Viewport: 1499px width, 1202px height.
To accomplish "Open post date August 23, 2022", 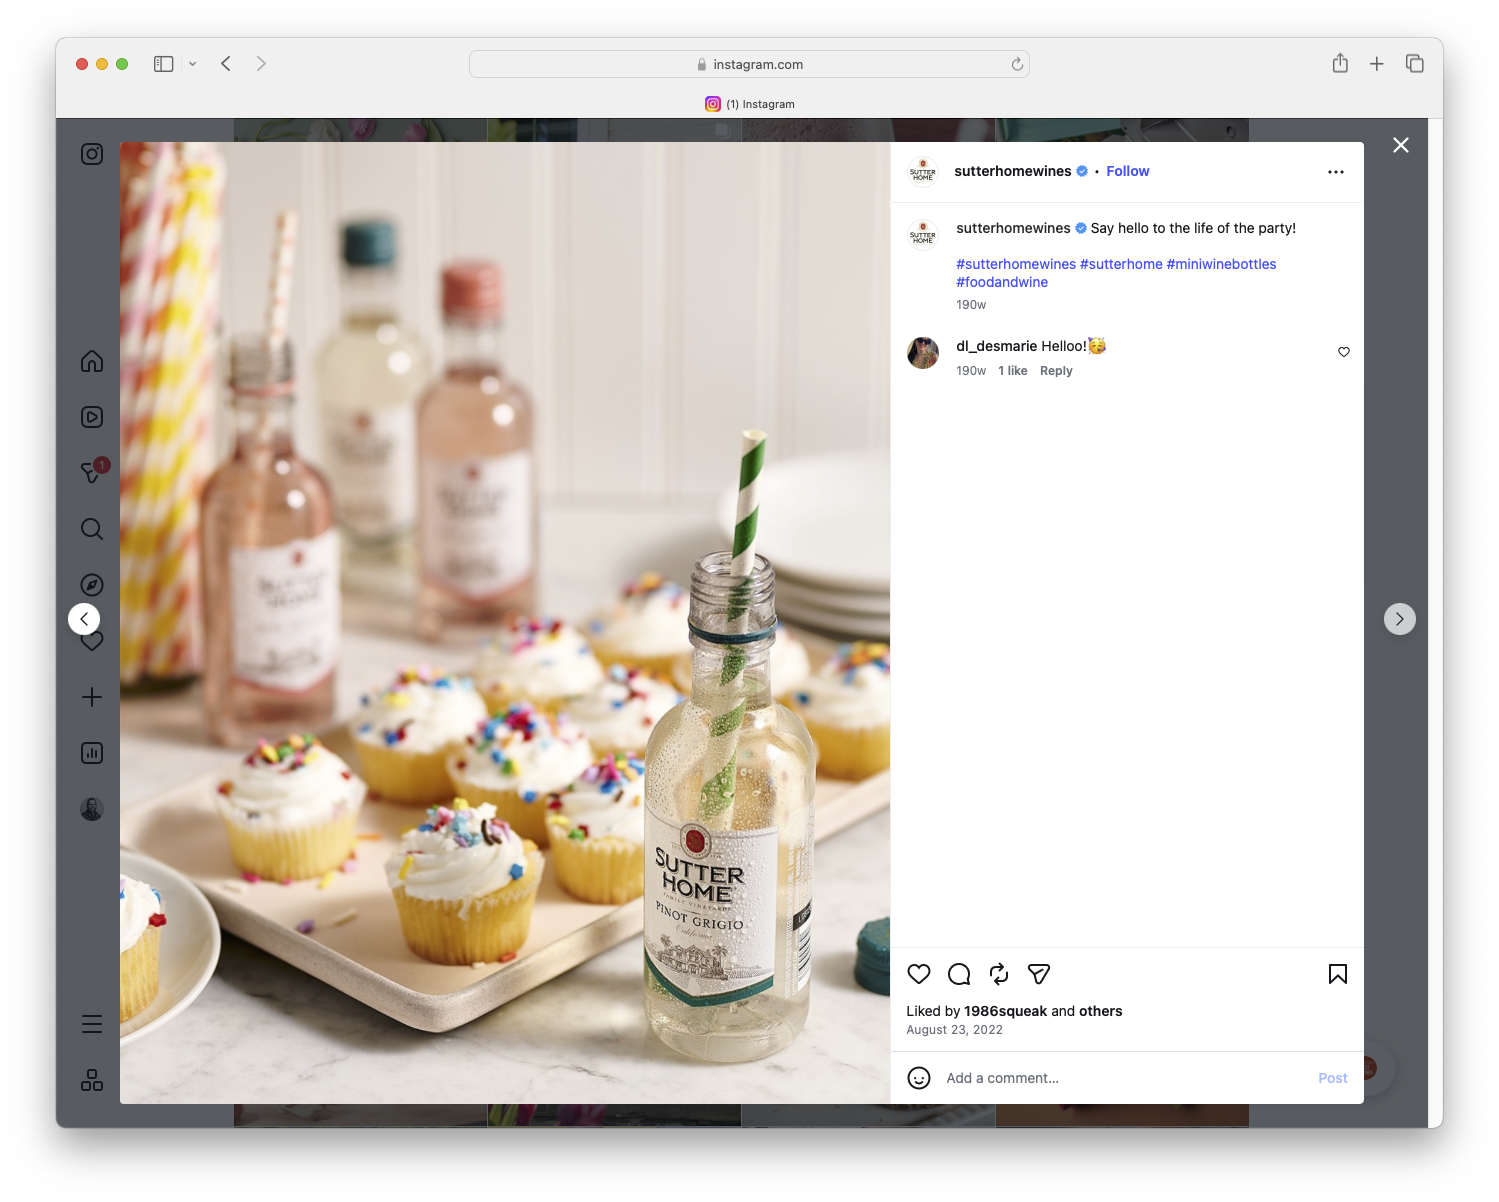I will tap(955, 1030).
